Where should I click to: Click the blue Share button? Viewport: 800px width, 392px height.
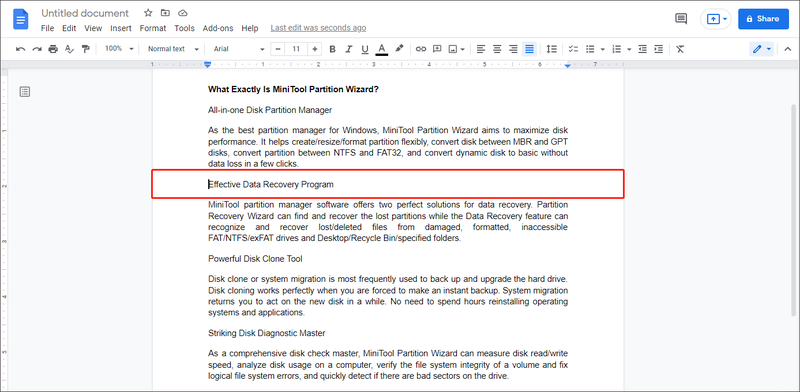(x=763, y=19)
